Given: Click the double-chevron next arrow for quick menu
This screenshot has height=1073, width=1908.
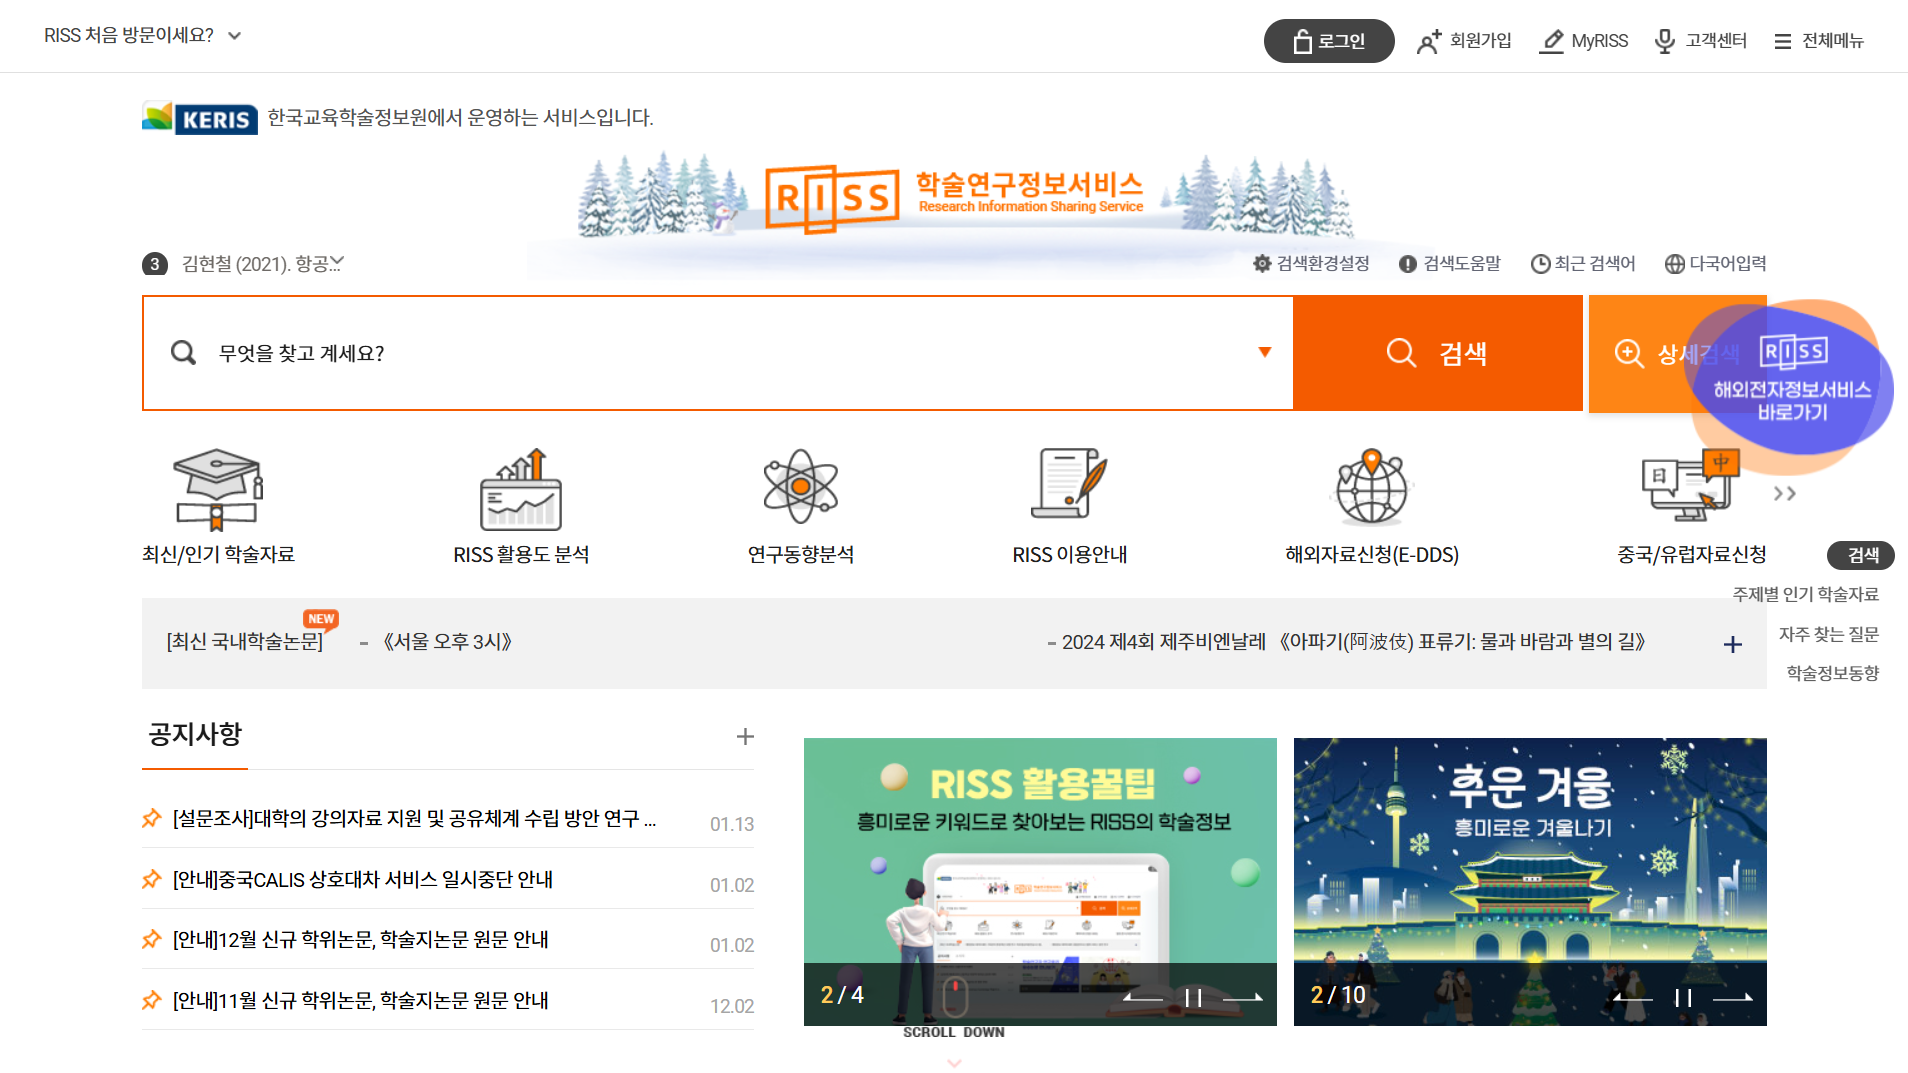Looking at the screenshot, I should tap(1784, 494).
